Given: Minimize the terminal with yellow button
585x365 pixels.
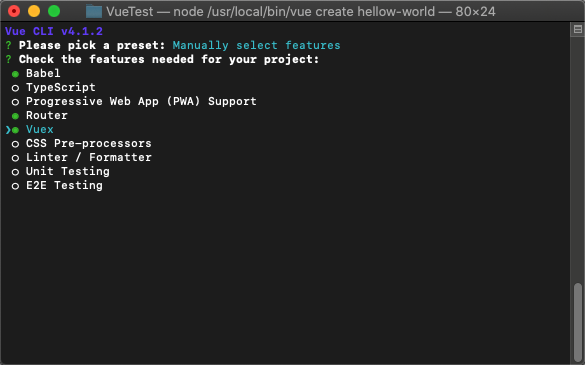Looking at the screenshot, I should (x=34, y=11).
